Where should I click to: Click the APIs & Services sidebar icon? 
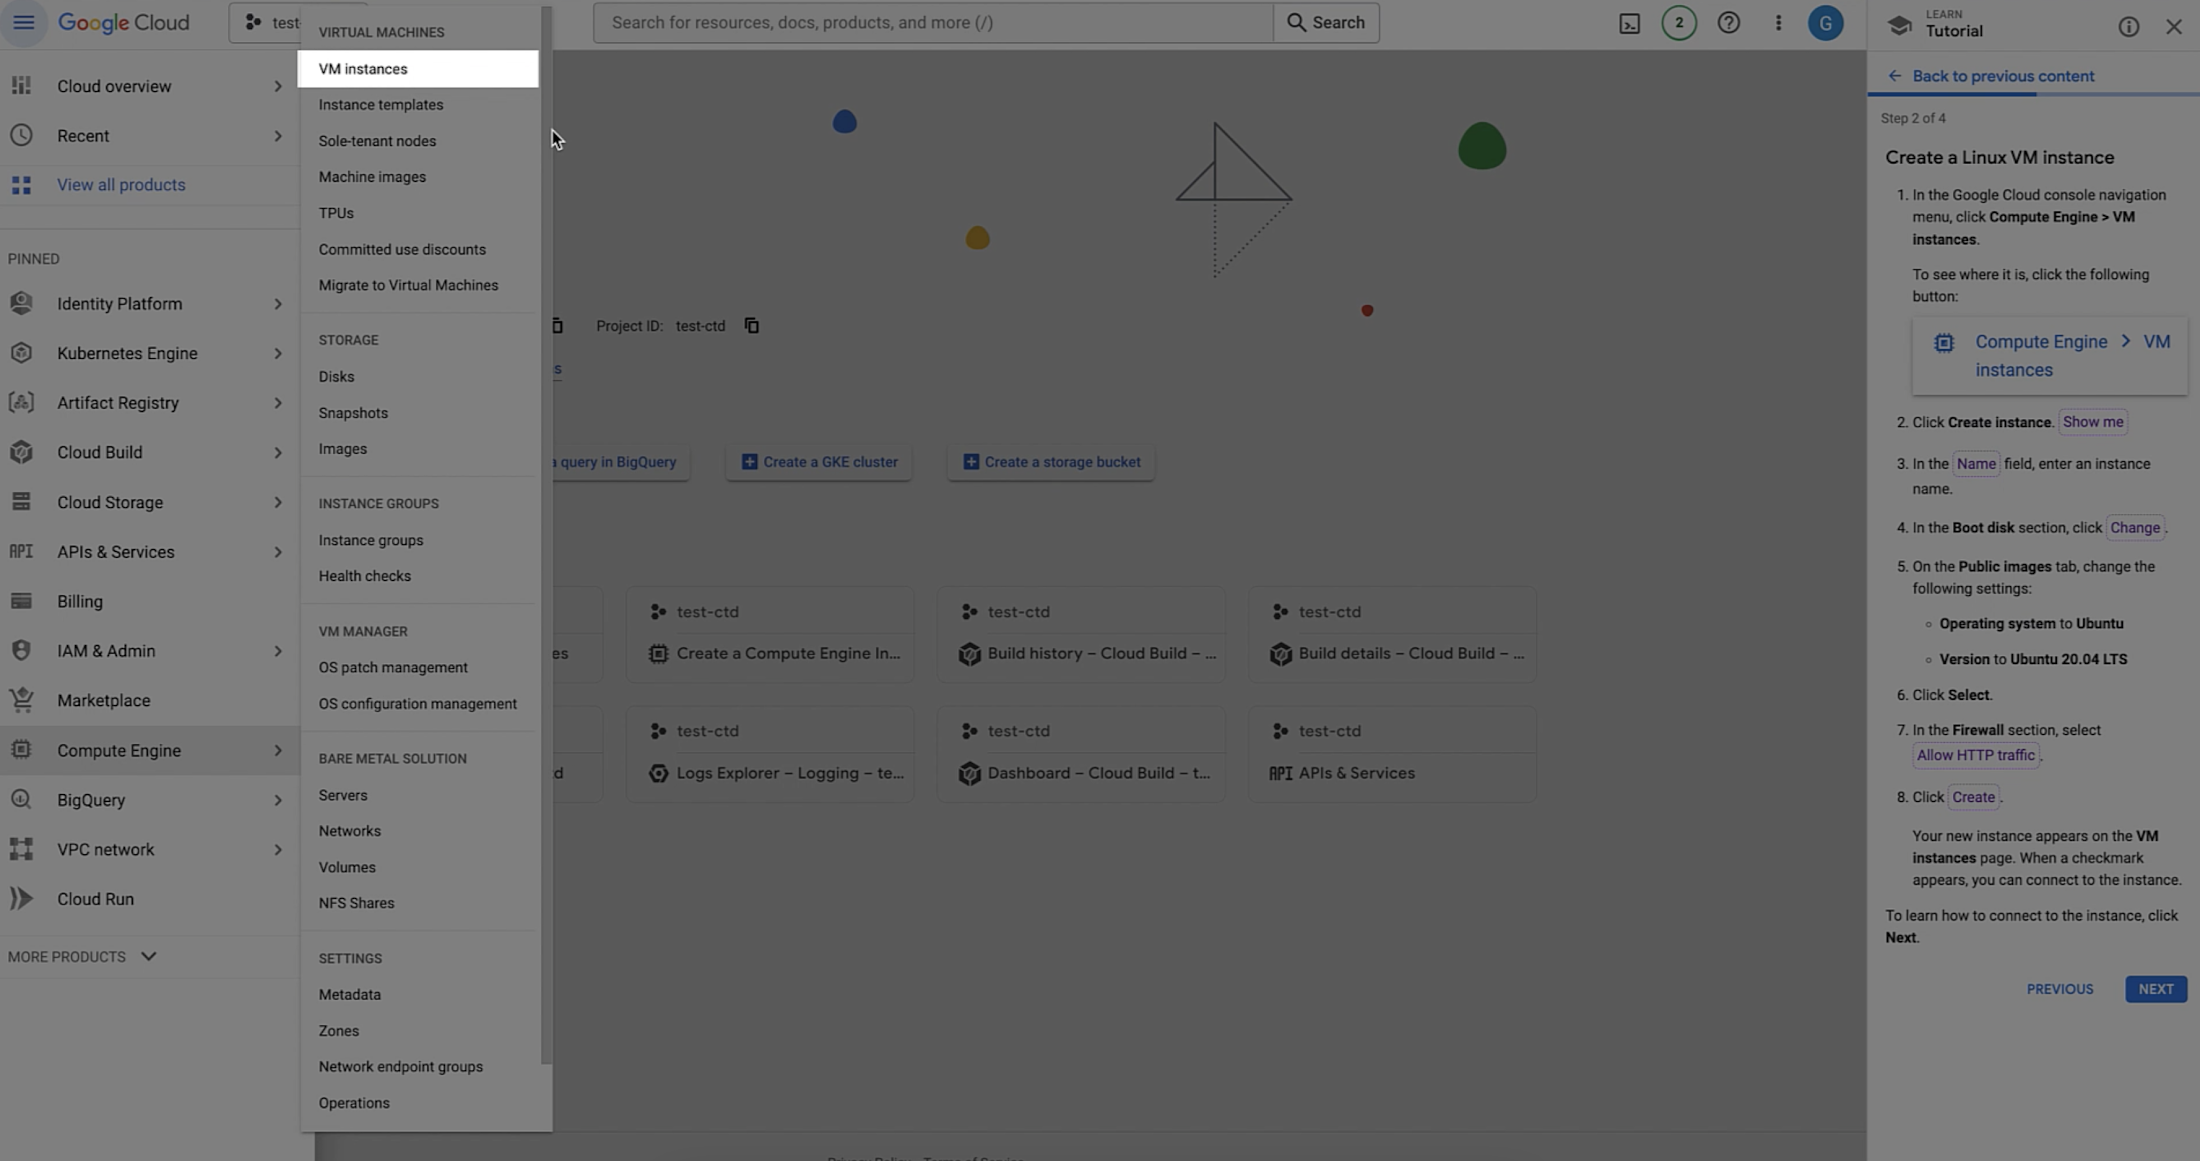[x=21, y=551]
